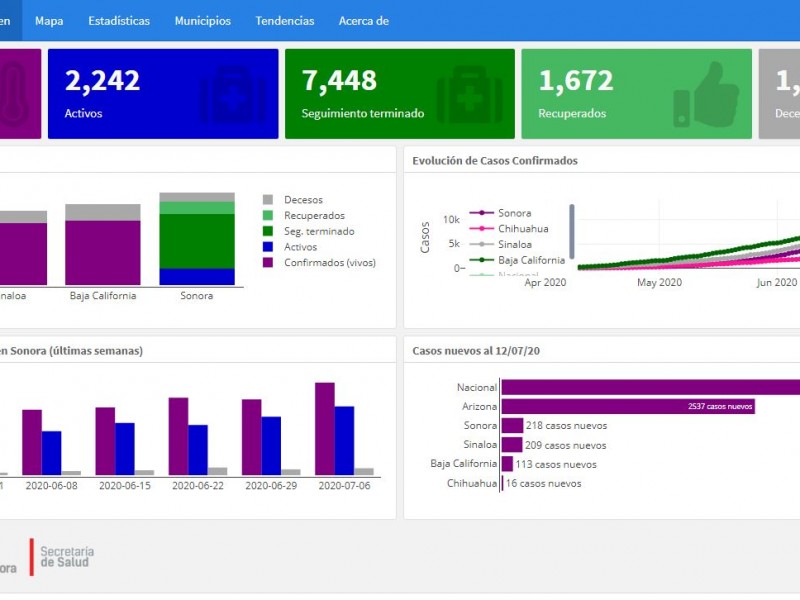Hide the Seg. terminado legend series
Viewport: 800px width, 600px height.
[x=308, y=231]
